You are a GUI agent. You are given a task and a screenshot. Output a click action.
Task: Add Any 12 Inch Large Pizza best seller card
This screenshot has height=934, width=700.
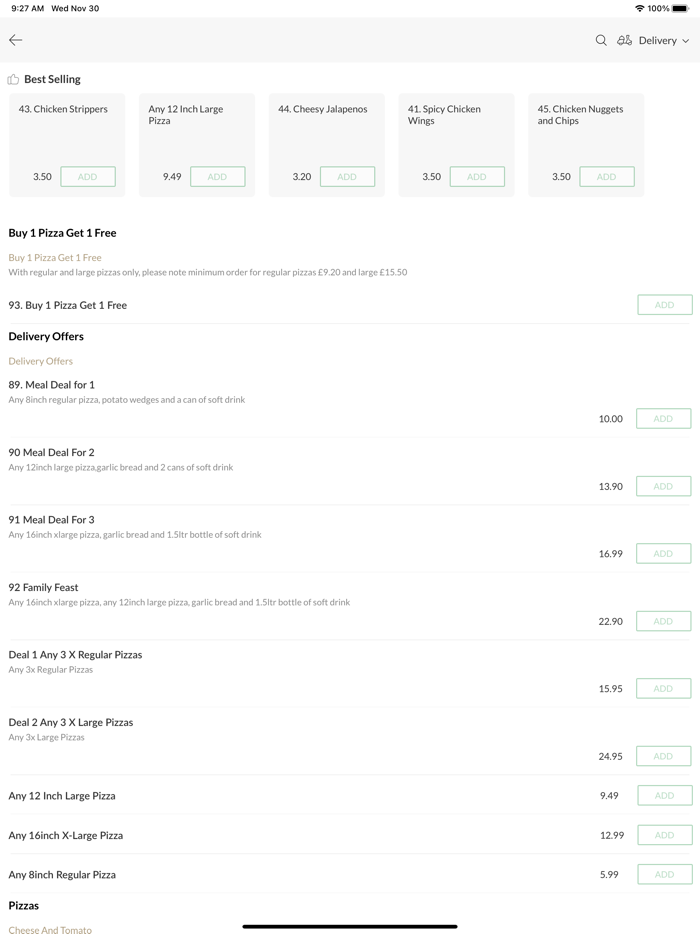[x=217, y=177]
